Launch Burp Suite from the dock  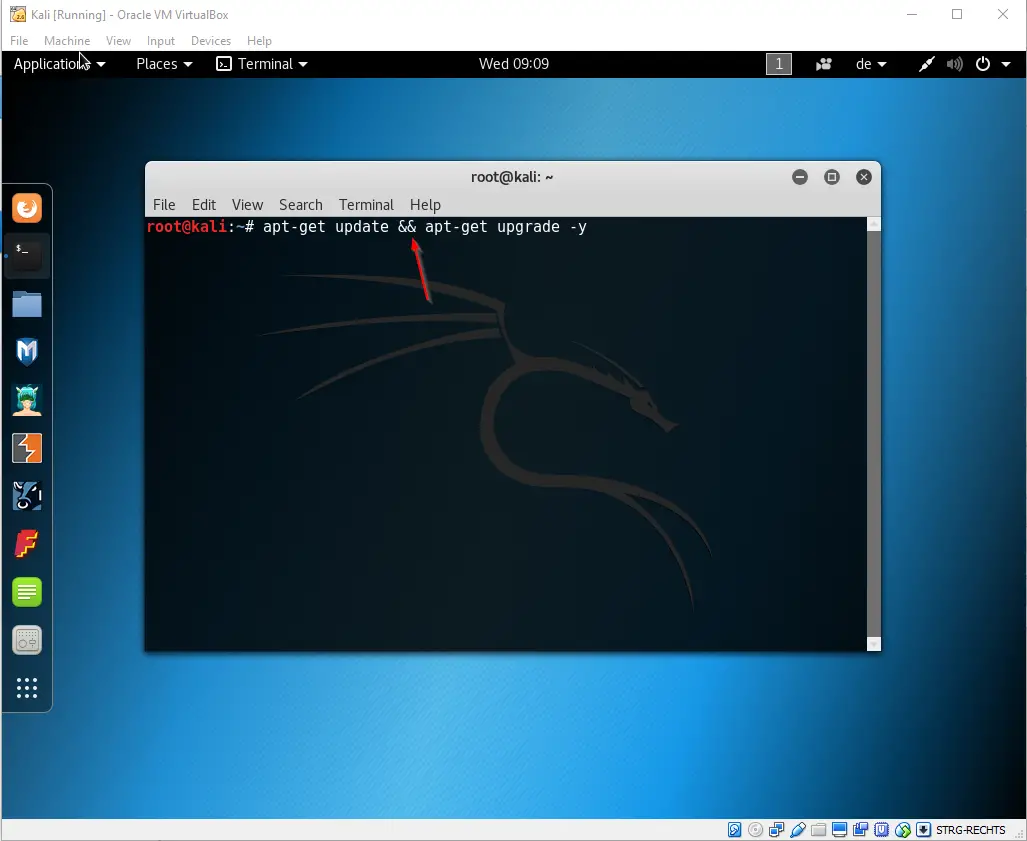(x=27, y=448)
